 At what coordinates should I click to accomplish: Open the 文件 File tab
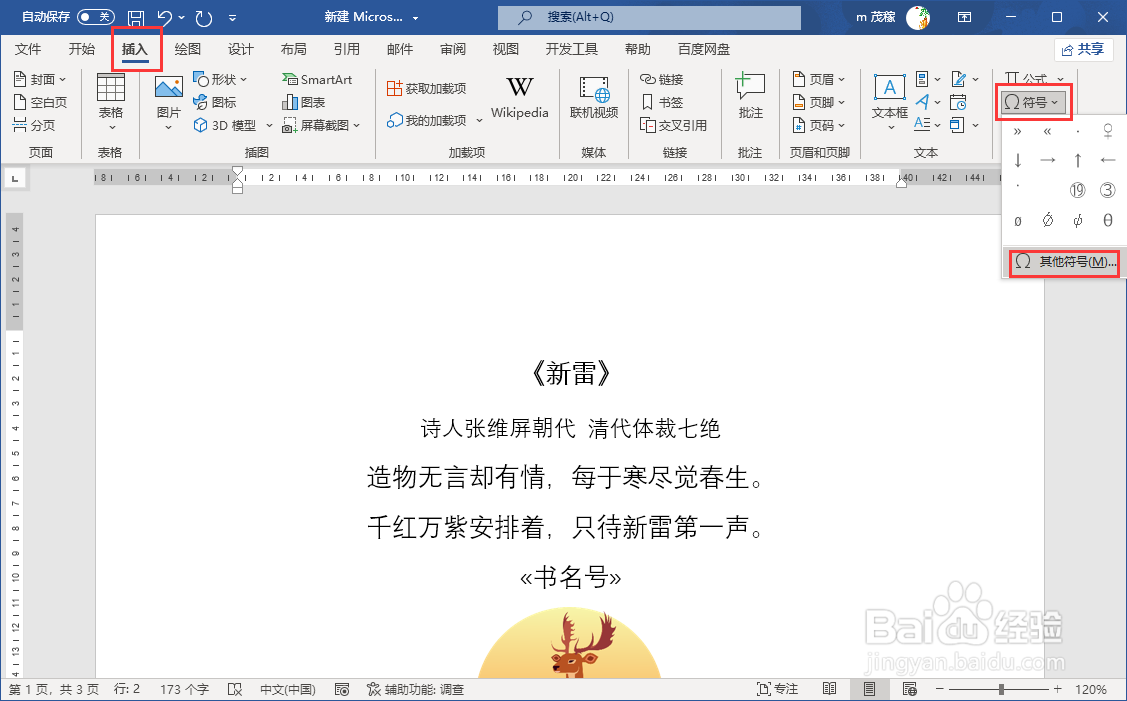(28, 49)
